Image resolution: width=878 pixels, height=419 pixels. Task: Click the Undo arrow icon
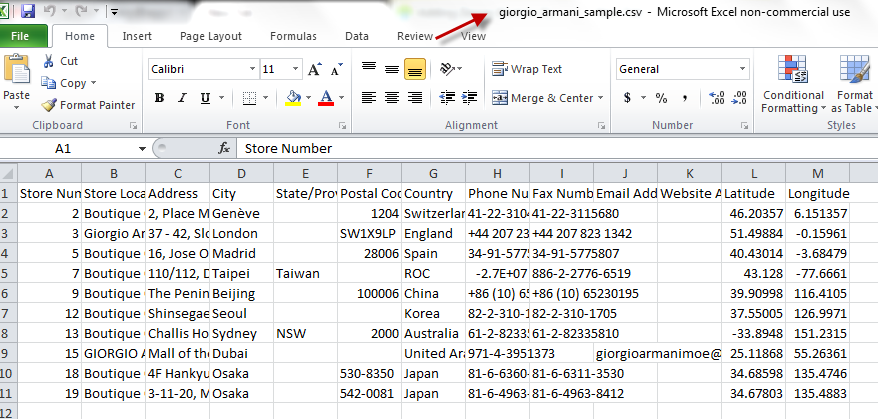click(49, 11)
